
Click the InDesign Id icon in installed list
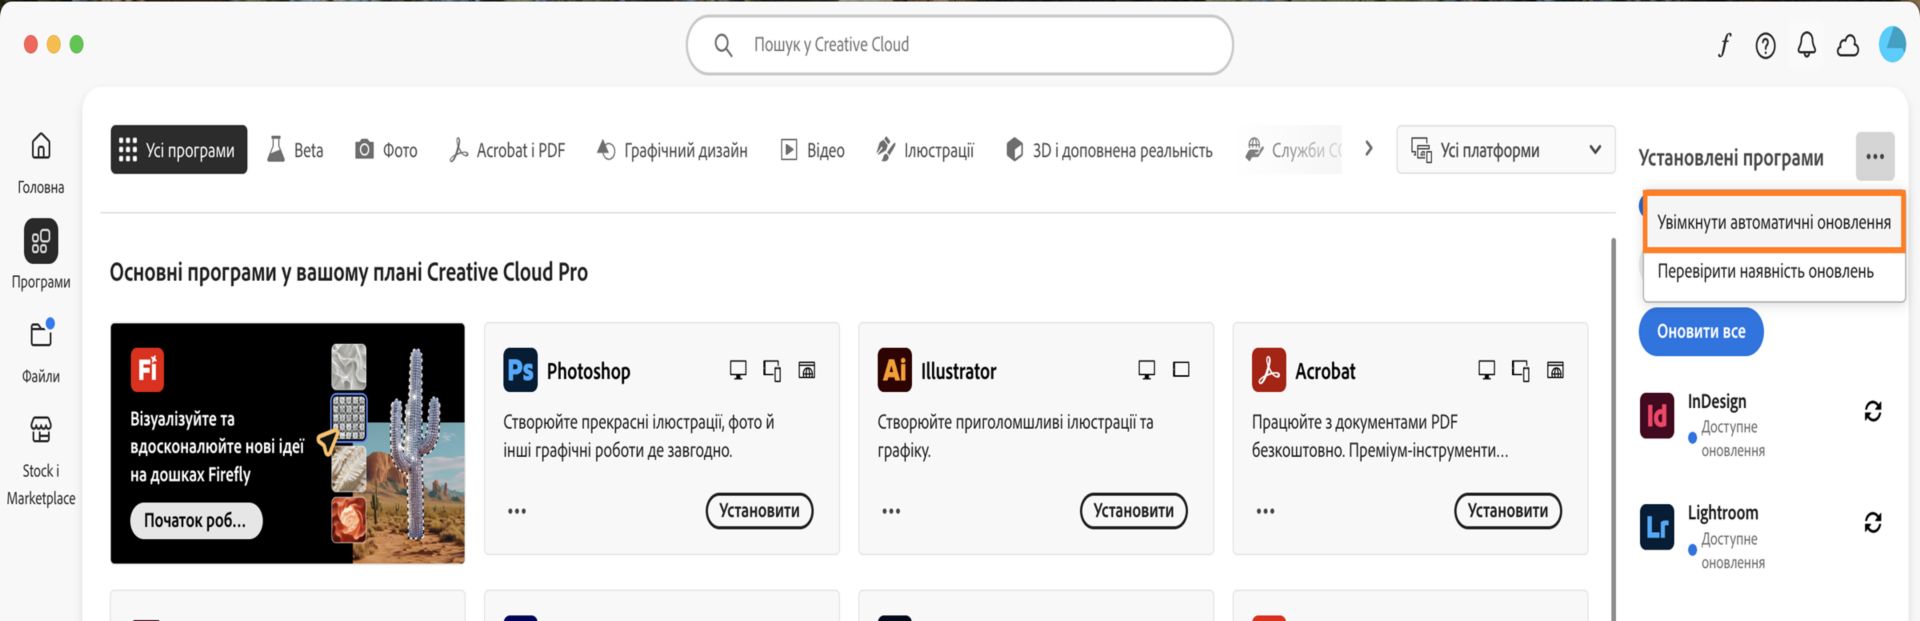(x=1657, y=415)
